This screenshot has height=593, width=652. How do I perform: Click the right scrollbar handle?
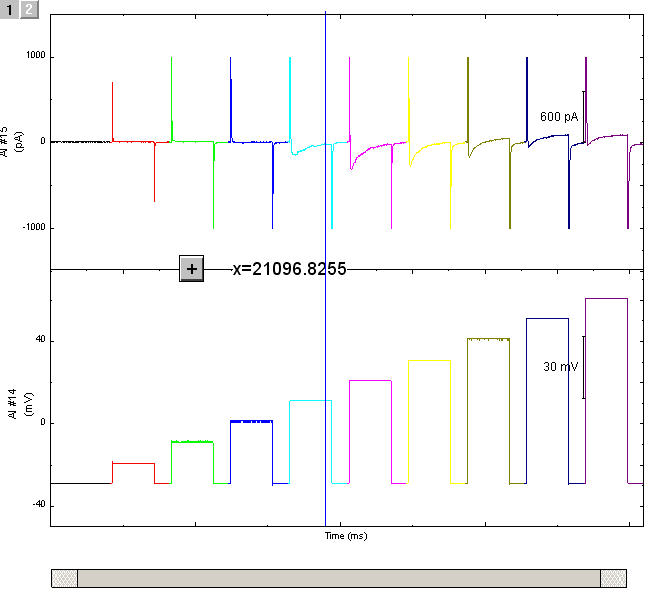(x=613, y=579)
